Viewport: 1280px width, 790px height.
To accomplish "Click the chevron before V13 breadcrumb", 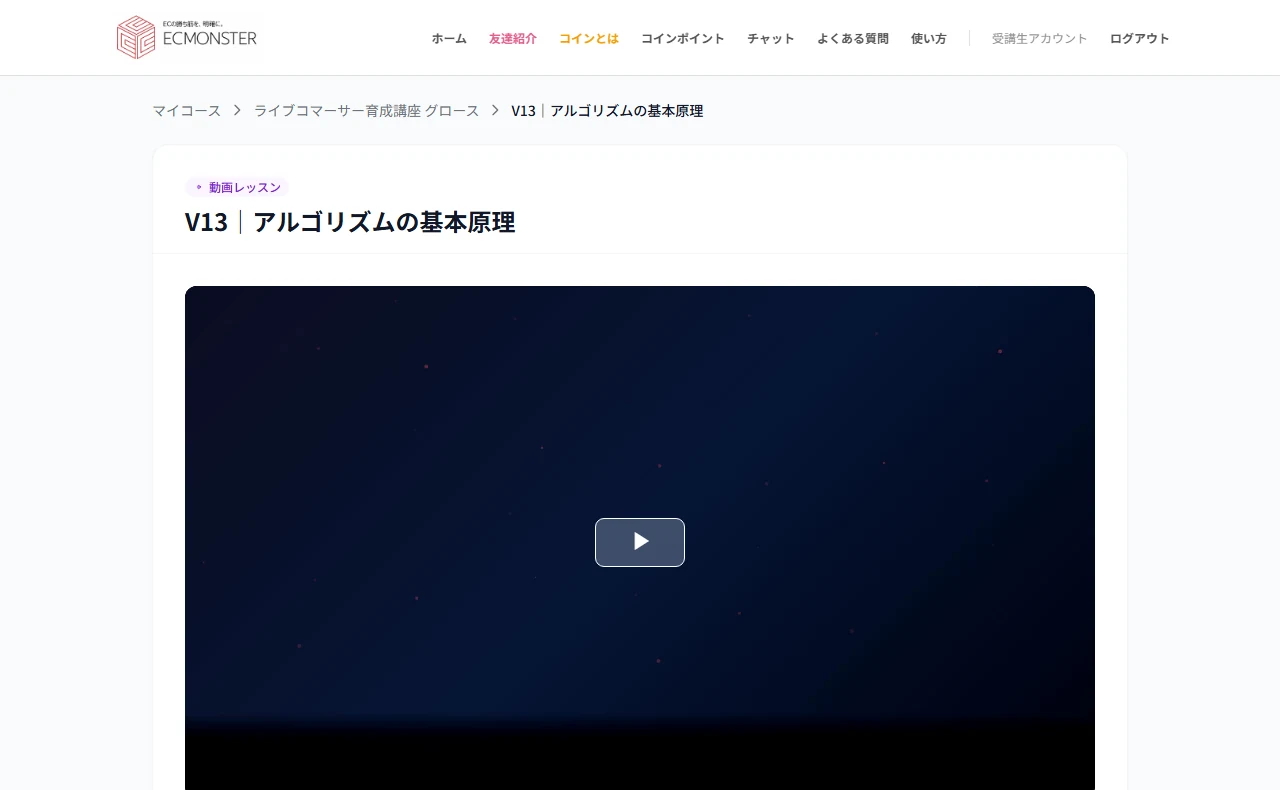I will tap(495, 111).
